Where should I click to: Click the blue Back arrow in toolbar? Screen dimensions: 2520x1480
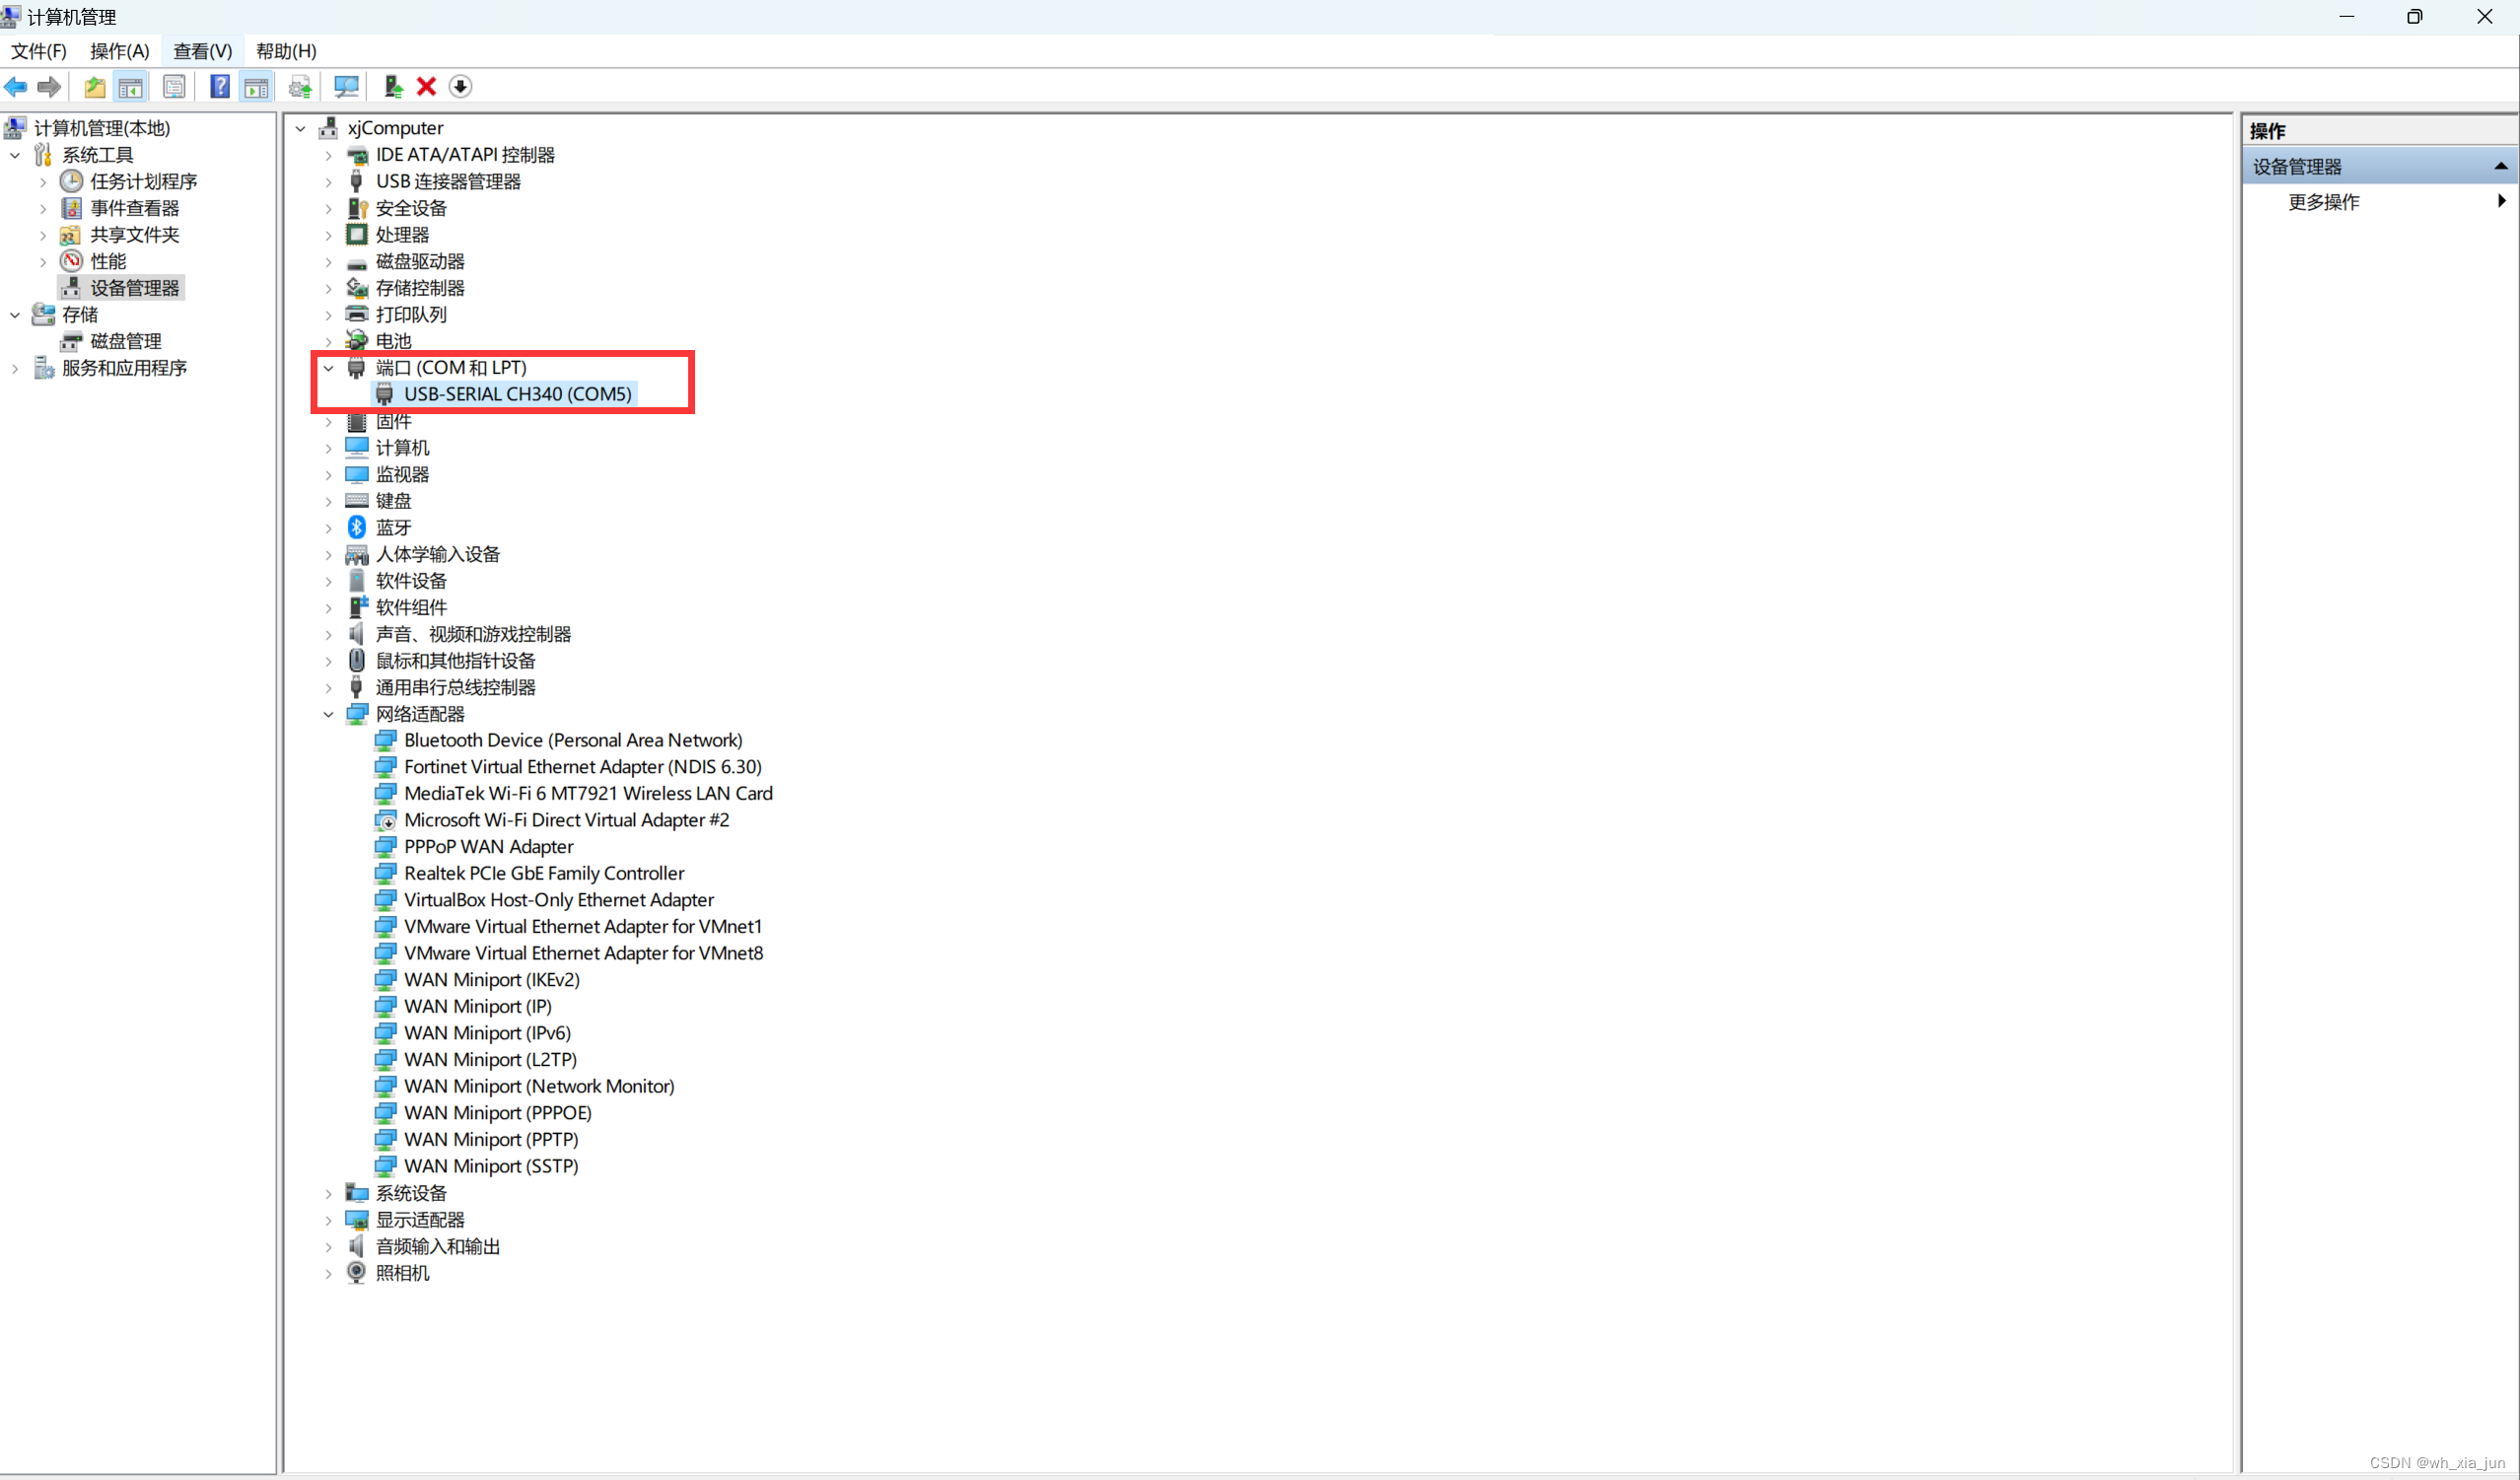pos(16,87)
